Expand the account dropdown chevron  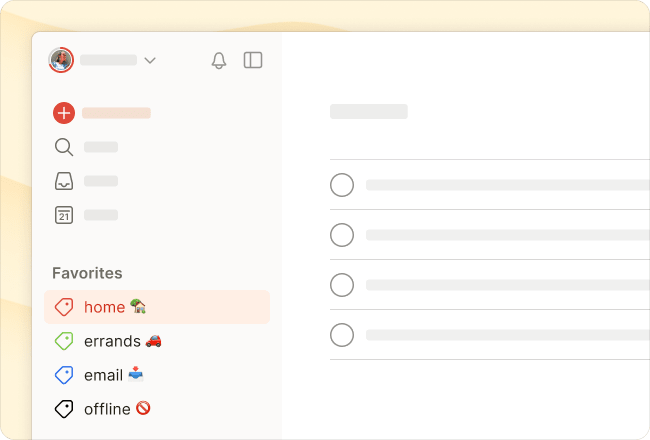[x=150, y=61]
